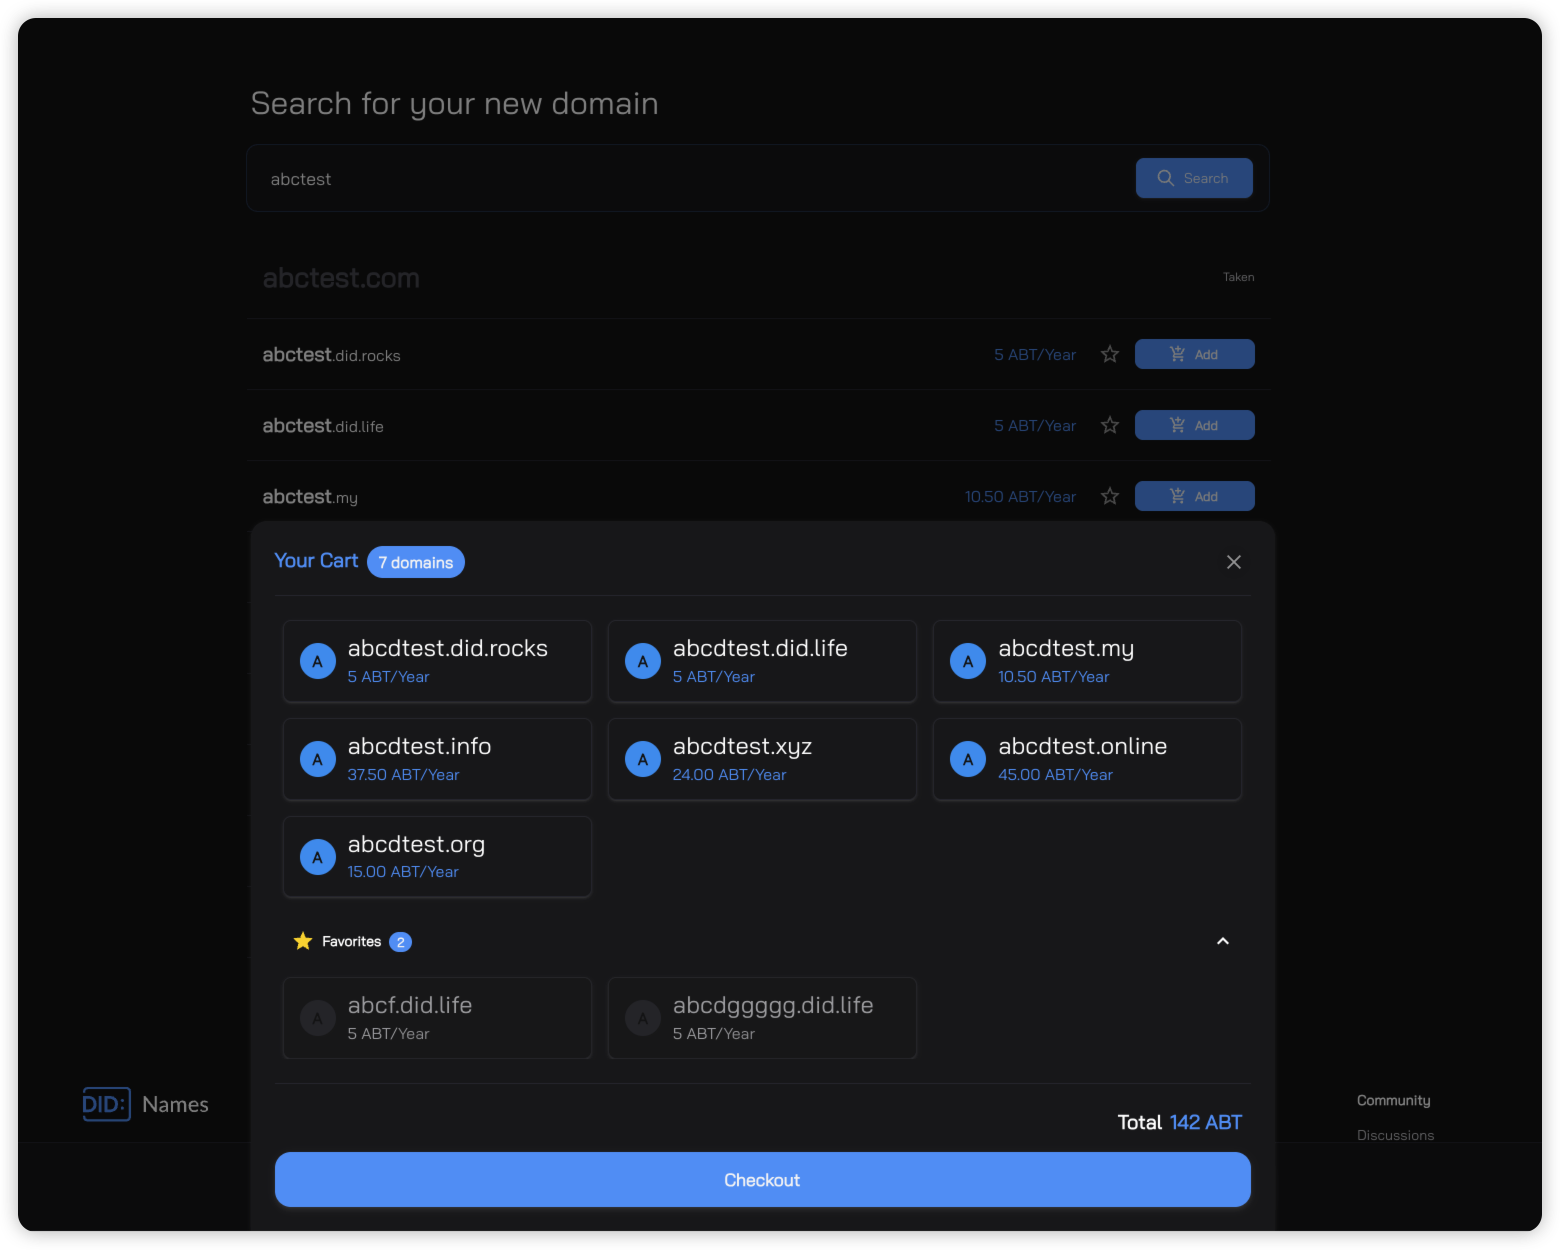
Task: Add abctest.did.rocks to cart
Action: point(1194,355)
